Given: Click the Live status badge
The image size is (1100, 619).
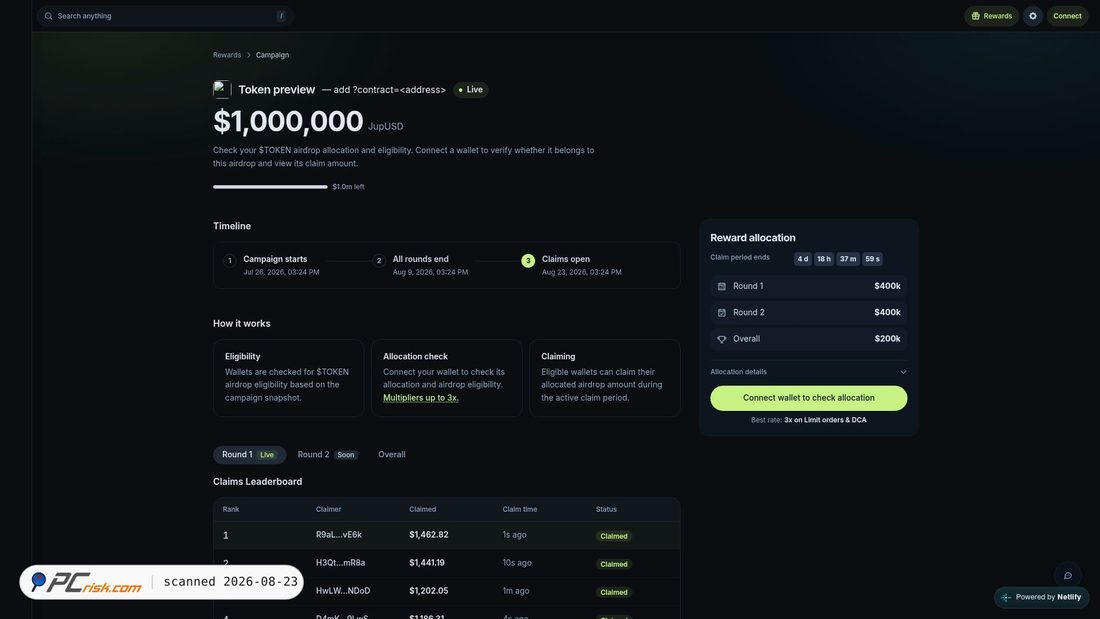Looking at the screenshot, I should (470, 90).
